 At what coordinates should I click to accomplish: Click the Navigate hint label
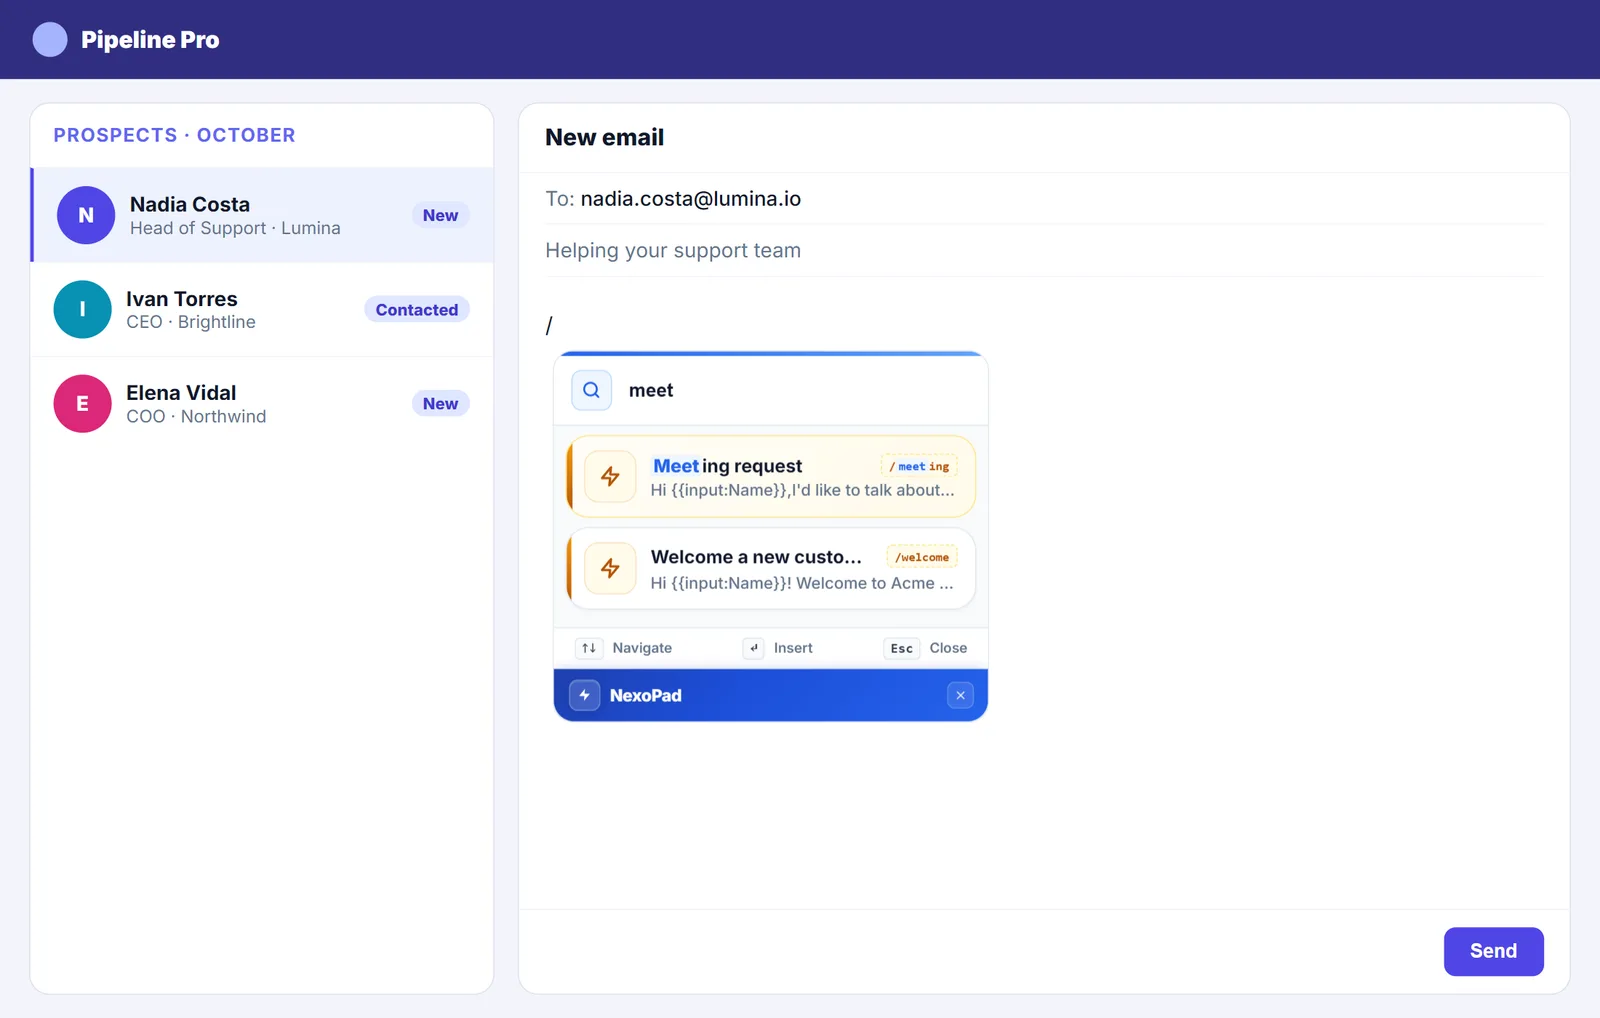pyautogui.click(x=642, y=648)
